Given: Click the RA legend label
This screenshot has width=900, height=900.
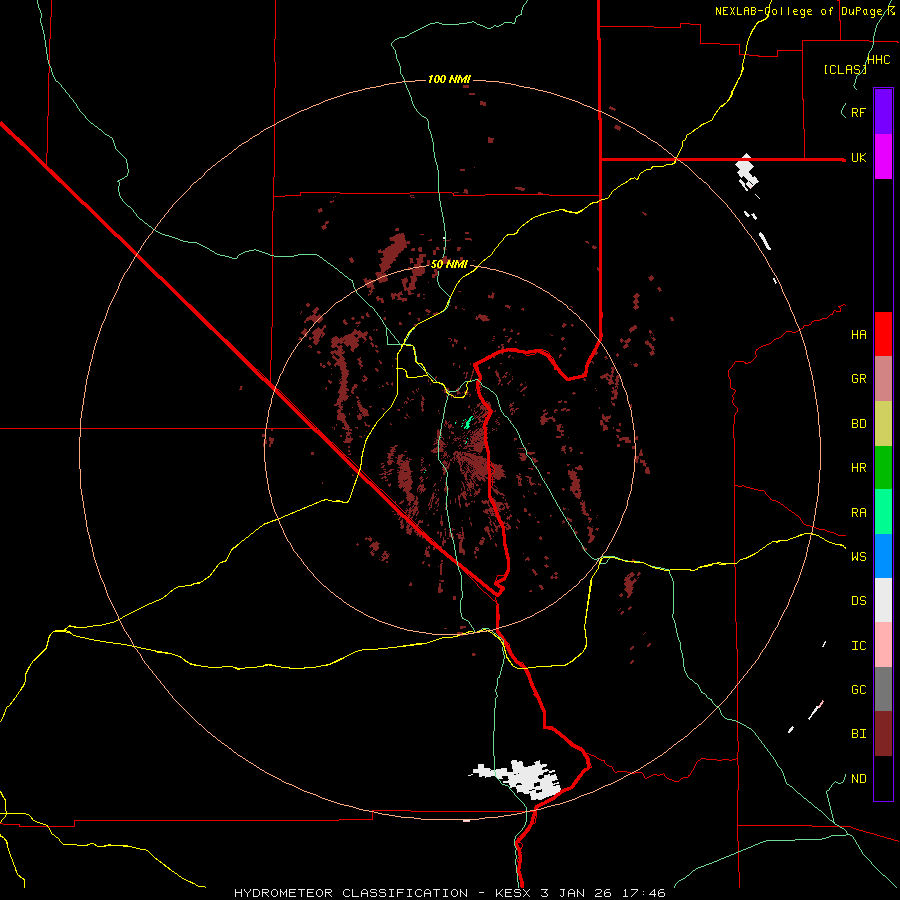Looking at the screenshot, I should (858, 513).
